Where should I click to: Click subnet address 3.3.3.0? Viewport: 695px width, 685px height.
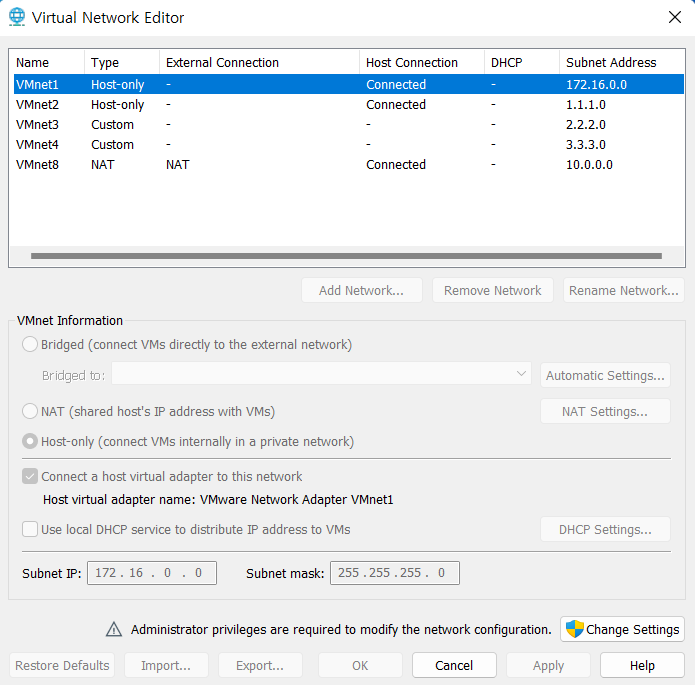pyautogui.click(x=586, y=145)
